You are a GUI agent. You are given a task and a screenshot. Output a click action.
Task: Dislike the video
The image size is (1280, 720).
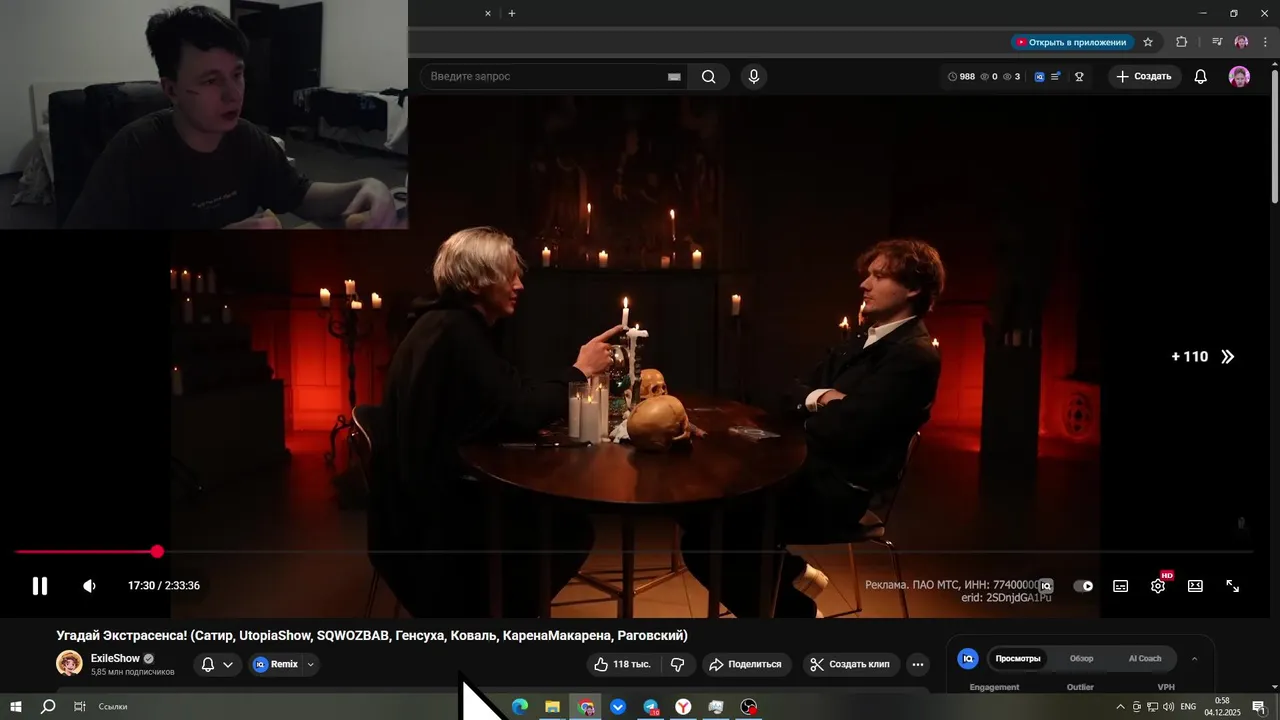pyautogui.click(x=677, y=664)
